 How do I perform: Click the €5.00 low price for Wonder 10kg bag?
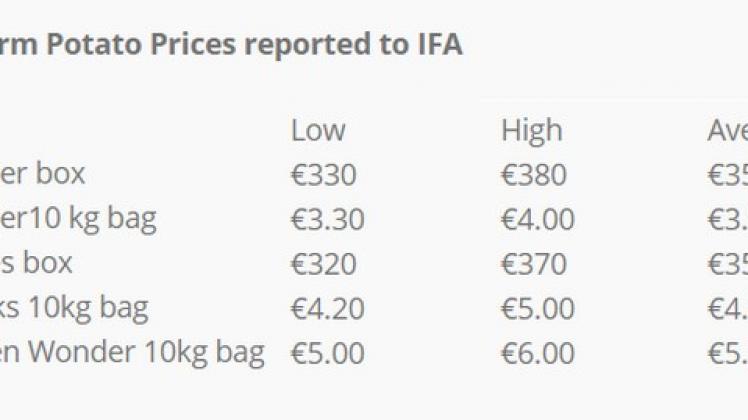click(328, 353)
